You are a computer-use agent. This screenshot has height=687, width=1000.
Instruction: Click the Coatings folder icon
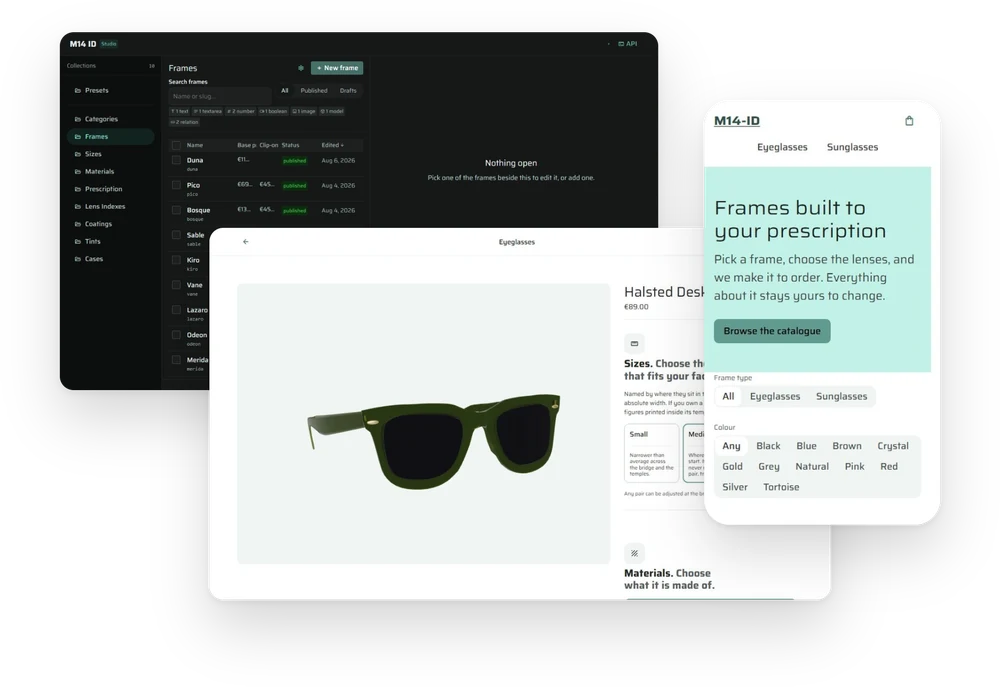click(x=78, y=224)
